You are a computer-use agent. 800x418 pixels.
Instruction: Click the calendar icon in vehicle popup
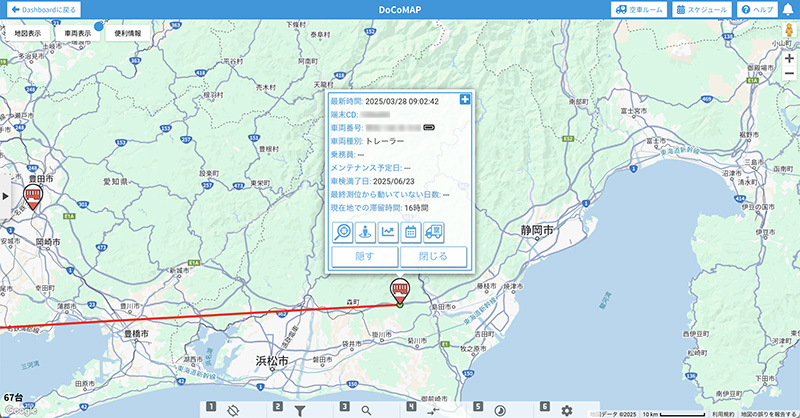point(411,232)
